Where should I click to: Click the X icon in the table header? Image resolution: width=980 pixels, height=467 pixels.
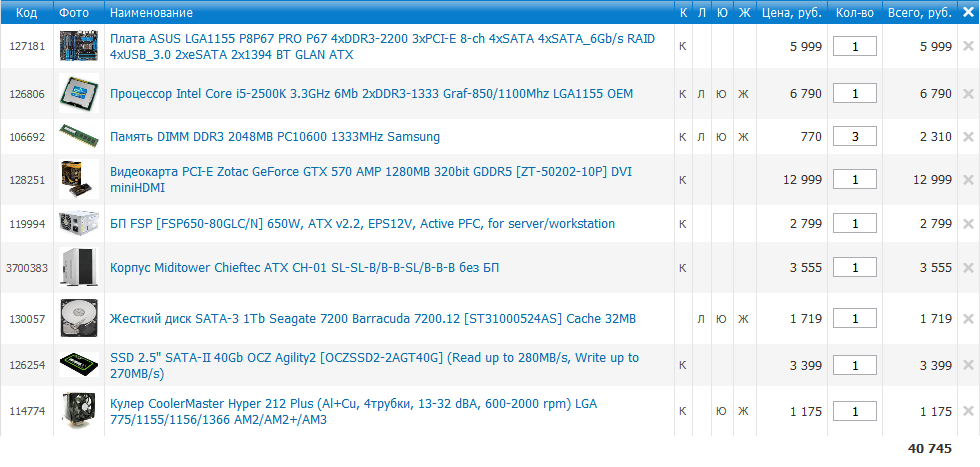click(x=968, y=13)
